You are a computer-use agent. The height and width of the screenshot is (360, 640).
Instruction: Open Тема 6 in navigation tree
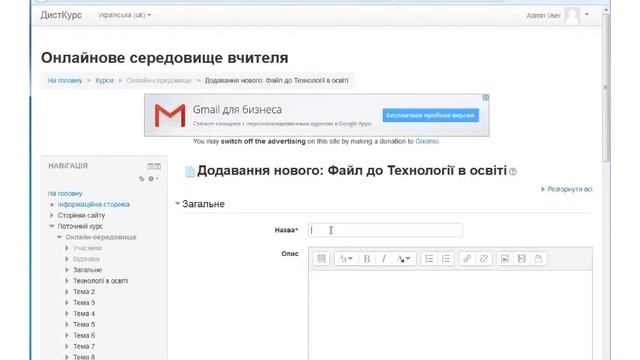tap(84, 335)
